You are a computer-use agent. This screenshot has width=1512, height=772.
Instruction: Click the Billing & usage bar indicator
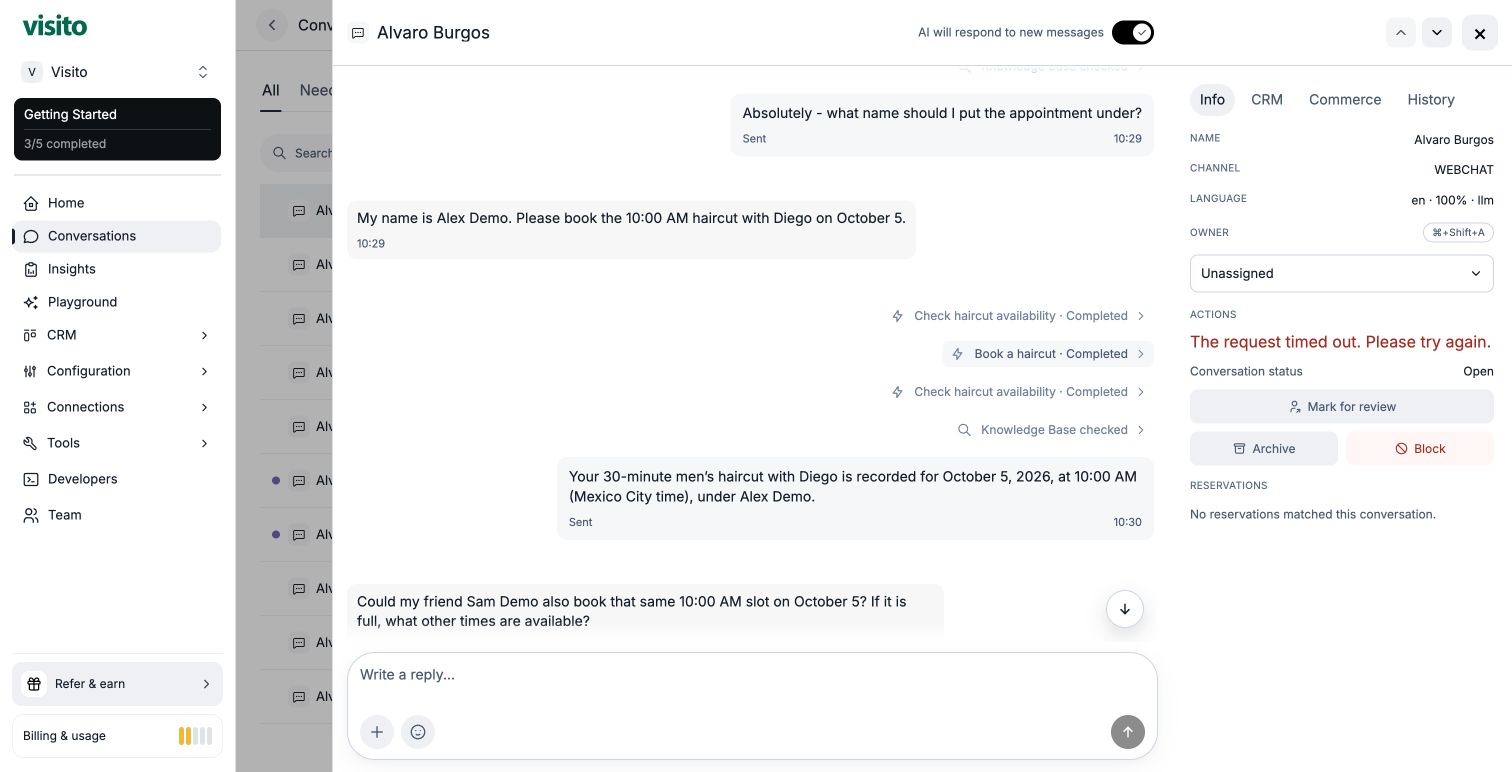pos(195,736)
